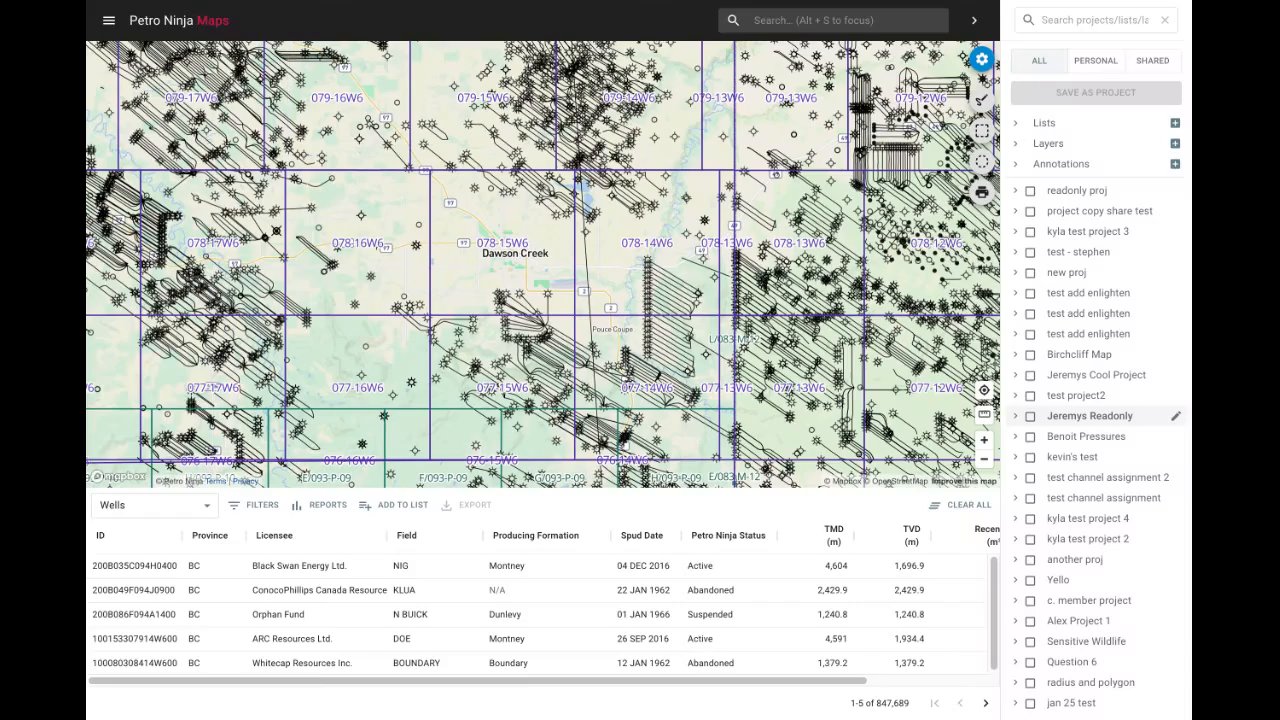Check the kyla test project 3 checkbox
This screenshot has height=720, width=1280.
coord(1030,232)
